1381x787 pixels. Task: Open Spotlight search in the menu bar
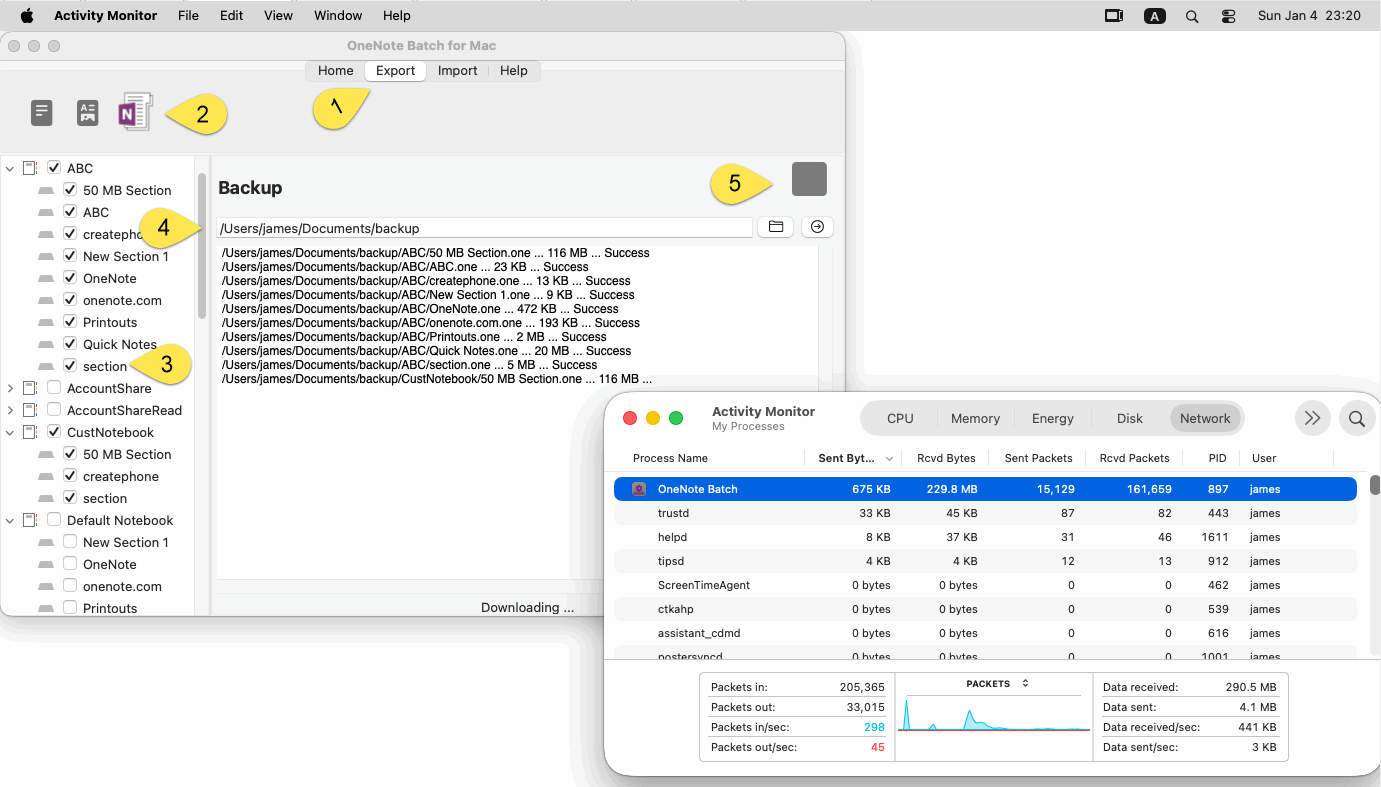click(1192, 15)
